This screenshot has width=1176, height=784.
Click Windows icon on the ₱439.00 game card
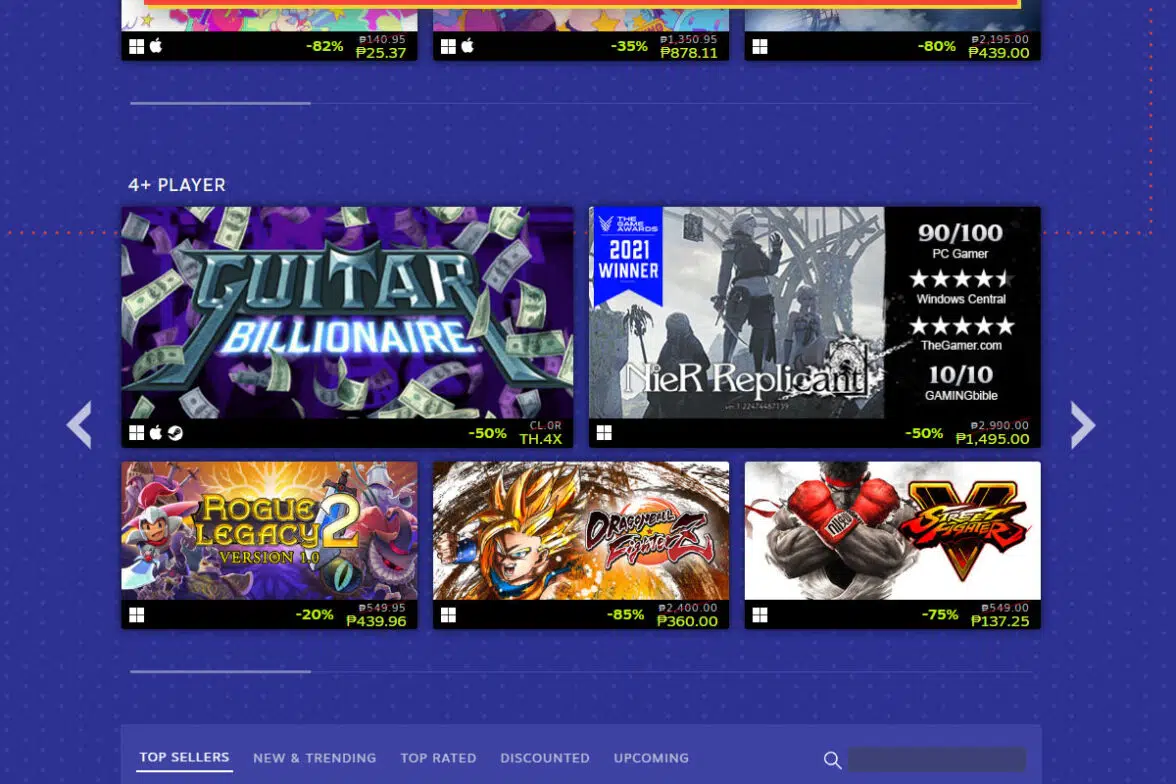tap(760, 47)
